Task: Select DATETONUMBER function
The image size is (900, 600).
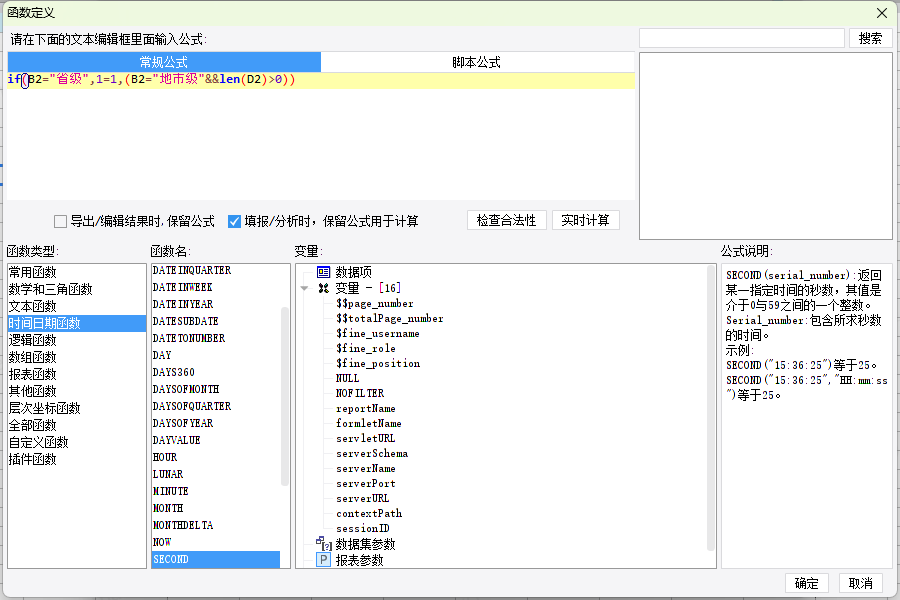Action: coord(216,338)
